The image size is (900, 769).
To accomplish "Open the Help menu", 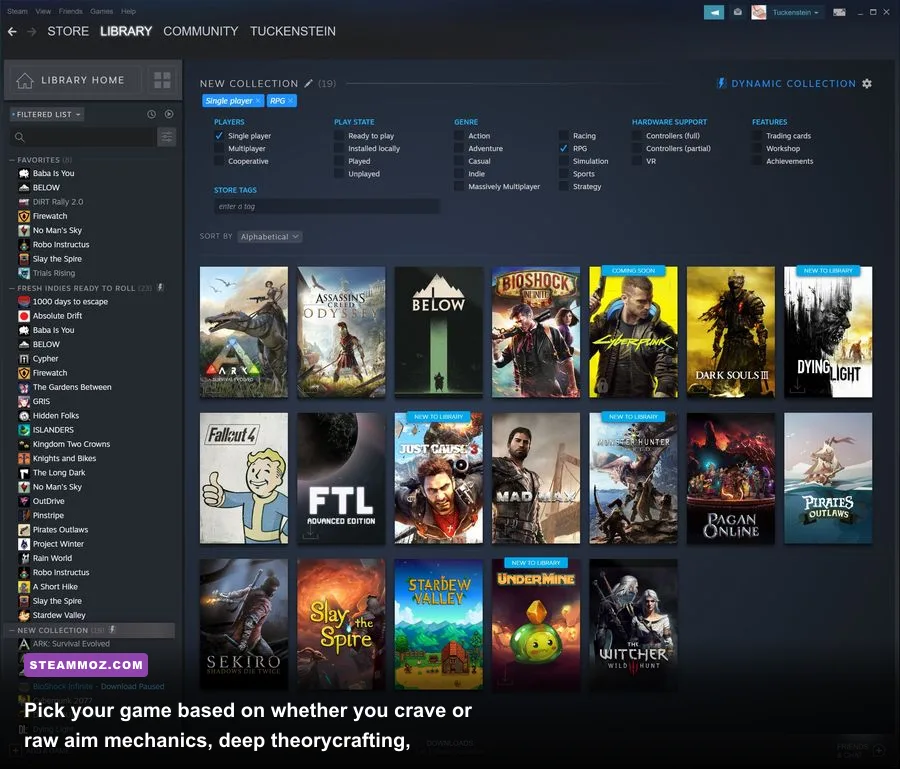I will point(129,11).
